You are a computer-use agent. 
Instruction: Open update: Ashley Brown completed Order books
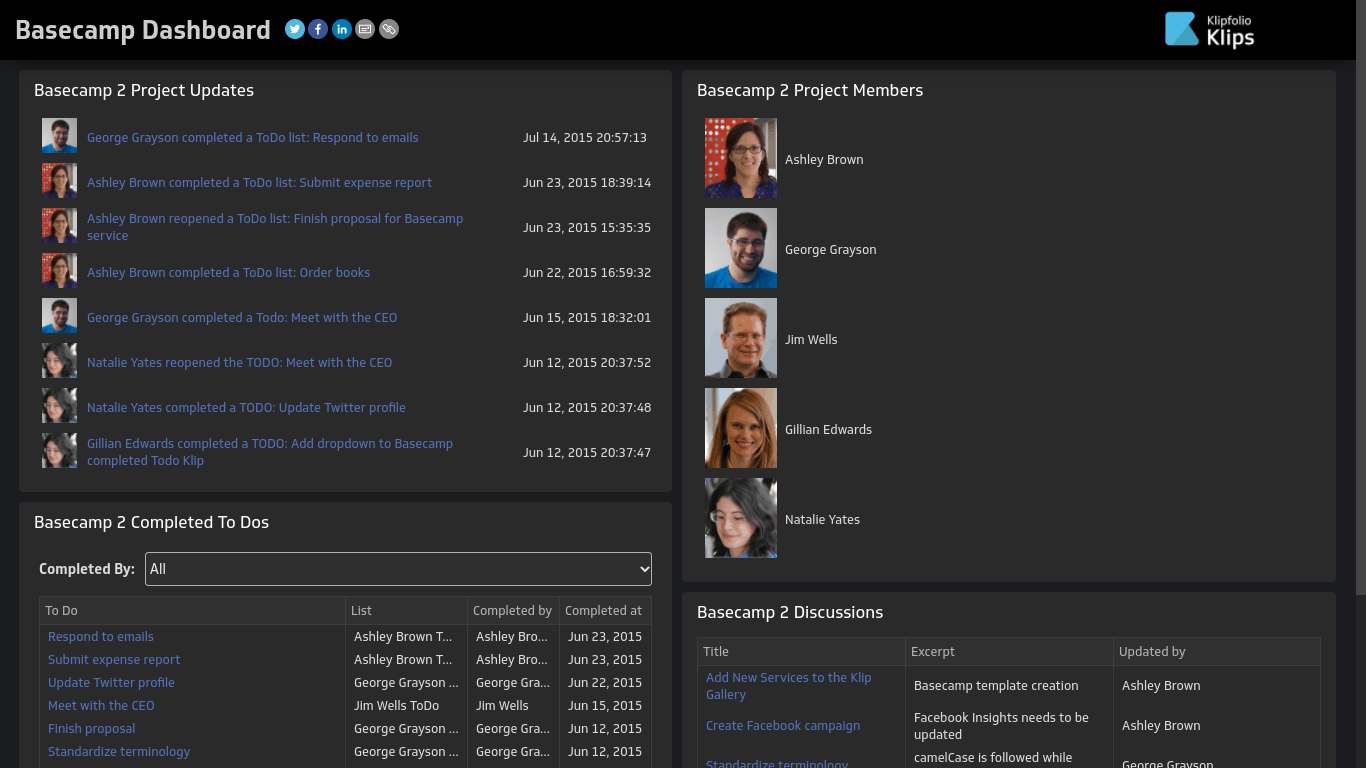click(x=229, y=273)
